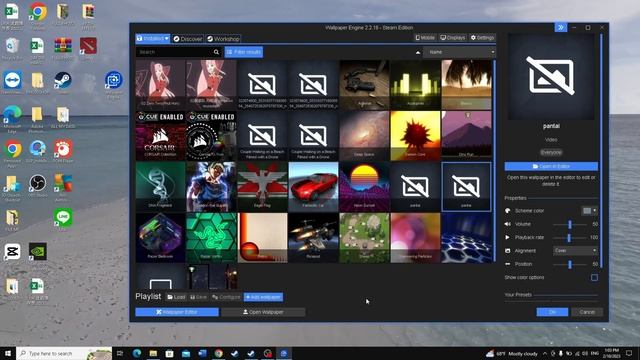Open the NVIDIA GeForce desktop shortcut
This screenshot has height=360, width=640.
38,252
